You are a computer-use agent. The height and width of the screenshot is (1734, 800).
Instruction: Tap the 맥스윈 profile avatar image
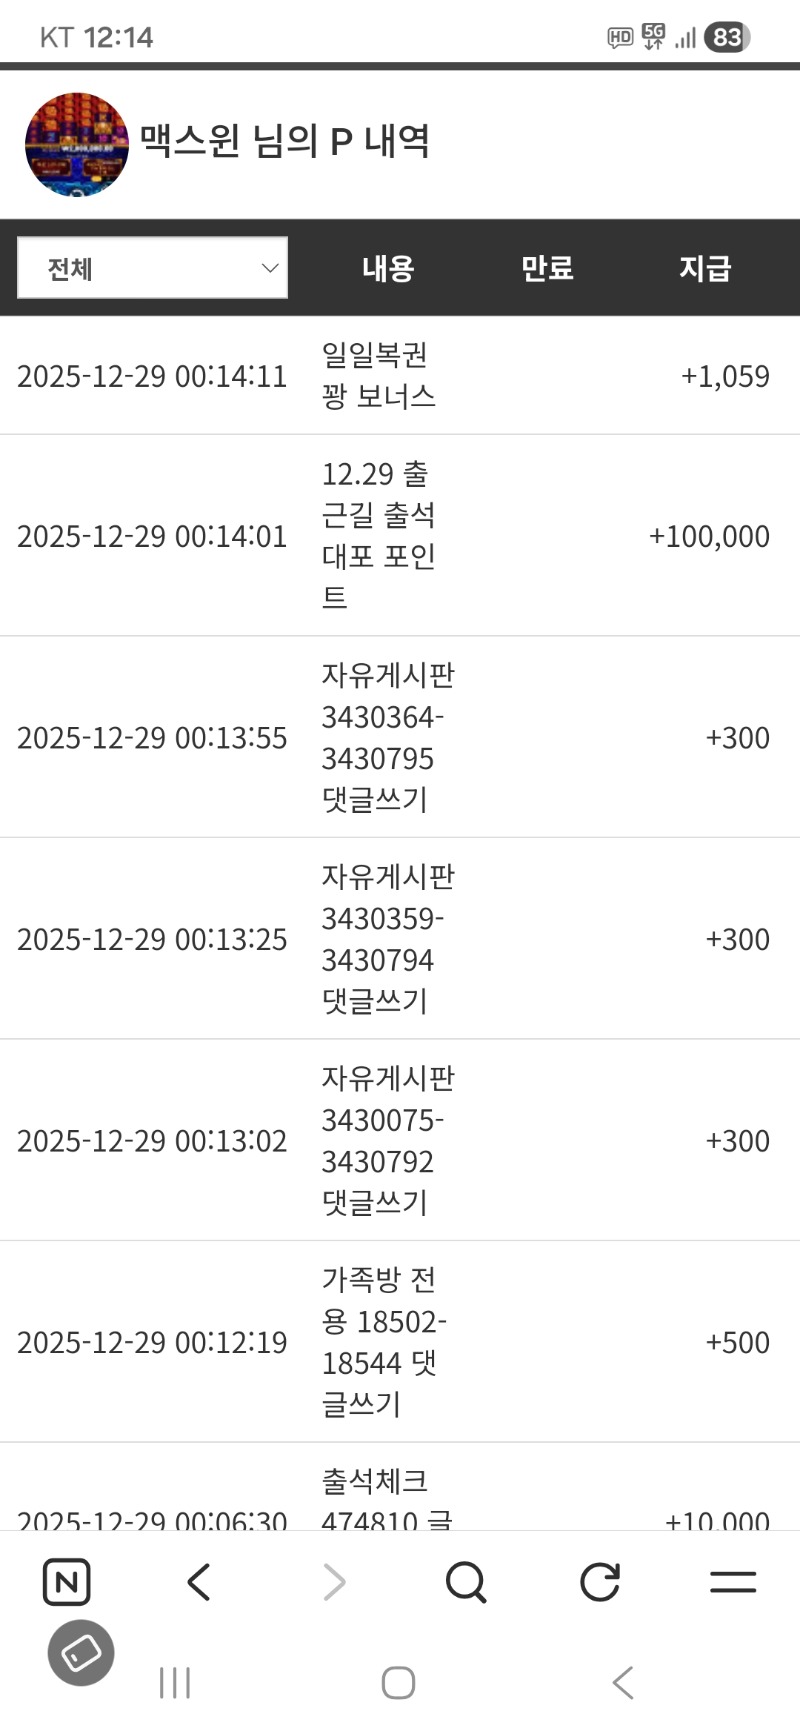pyautogui.click(x=77, y=145)
